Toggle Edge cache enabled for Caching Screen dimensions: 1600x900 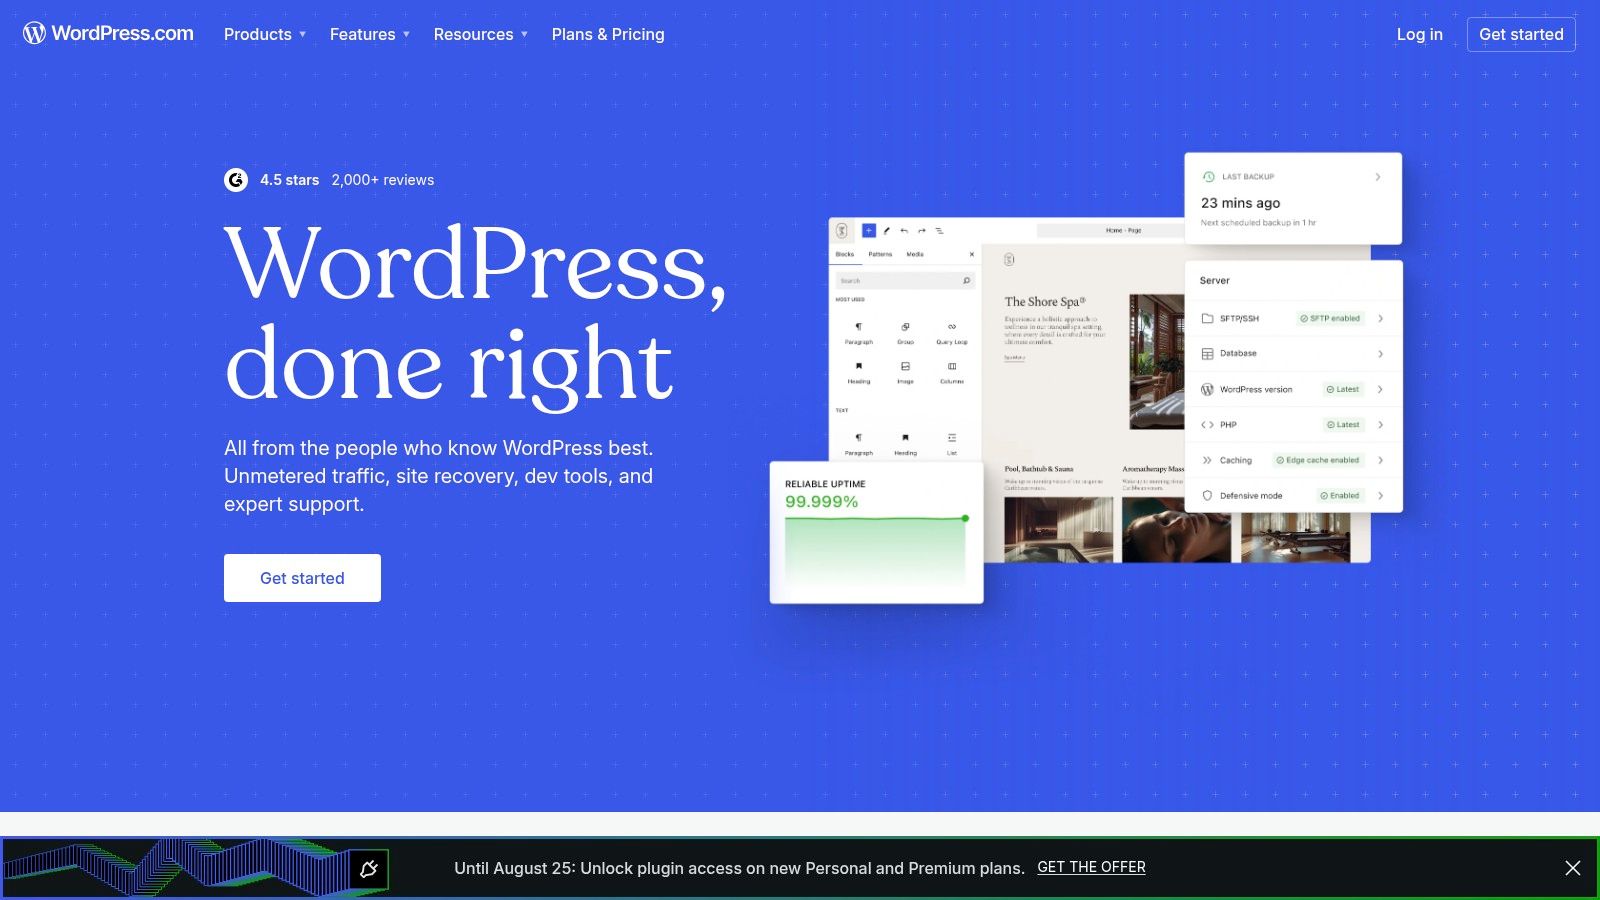point(1318,460)
